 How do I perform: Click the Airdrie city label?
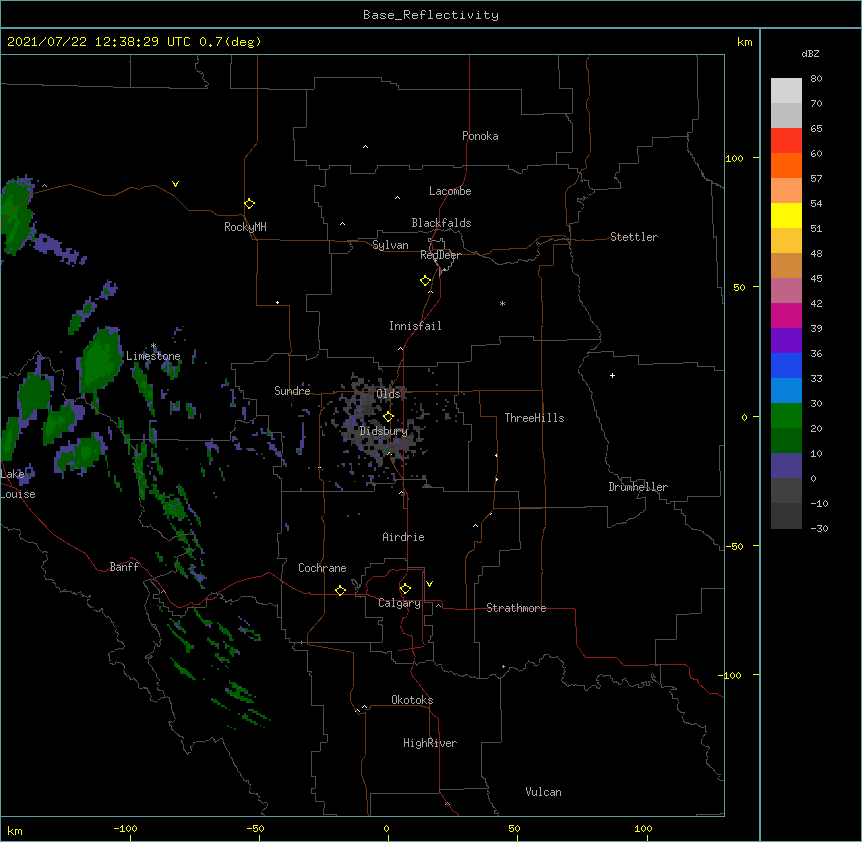(404, 537)
